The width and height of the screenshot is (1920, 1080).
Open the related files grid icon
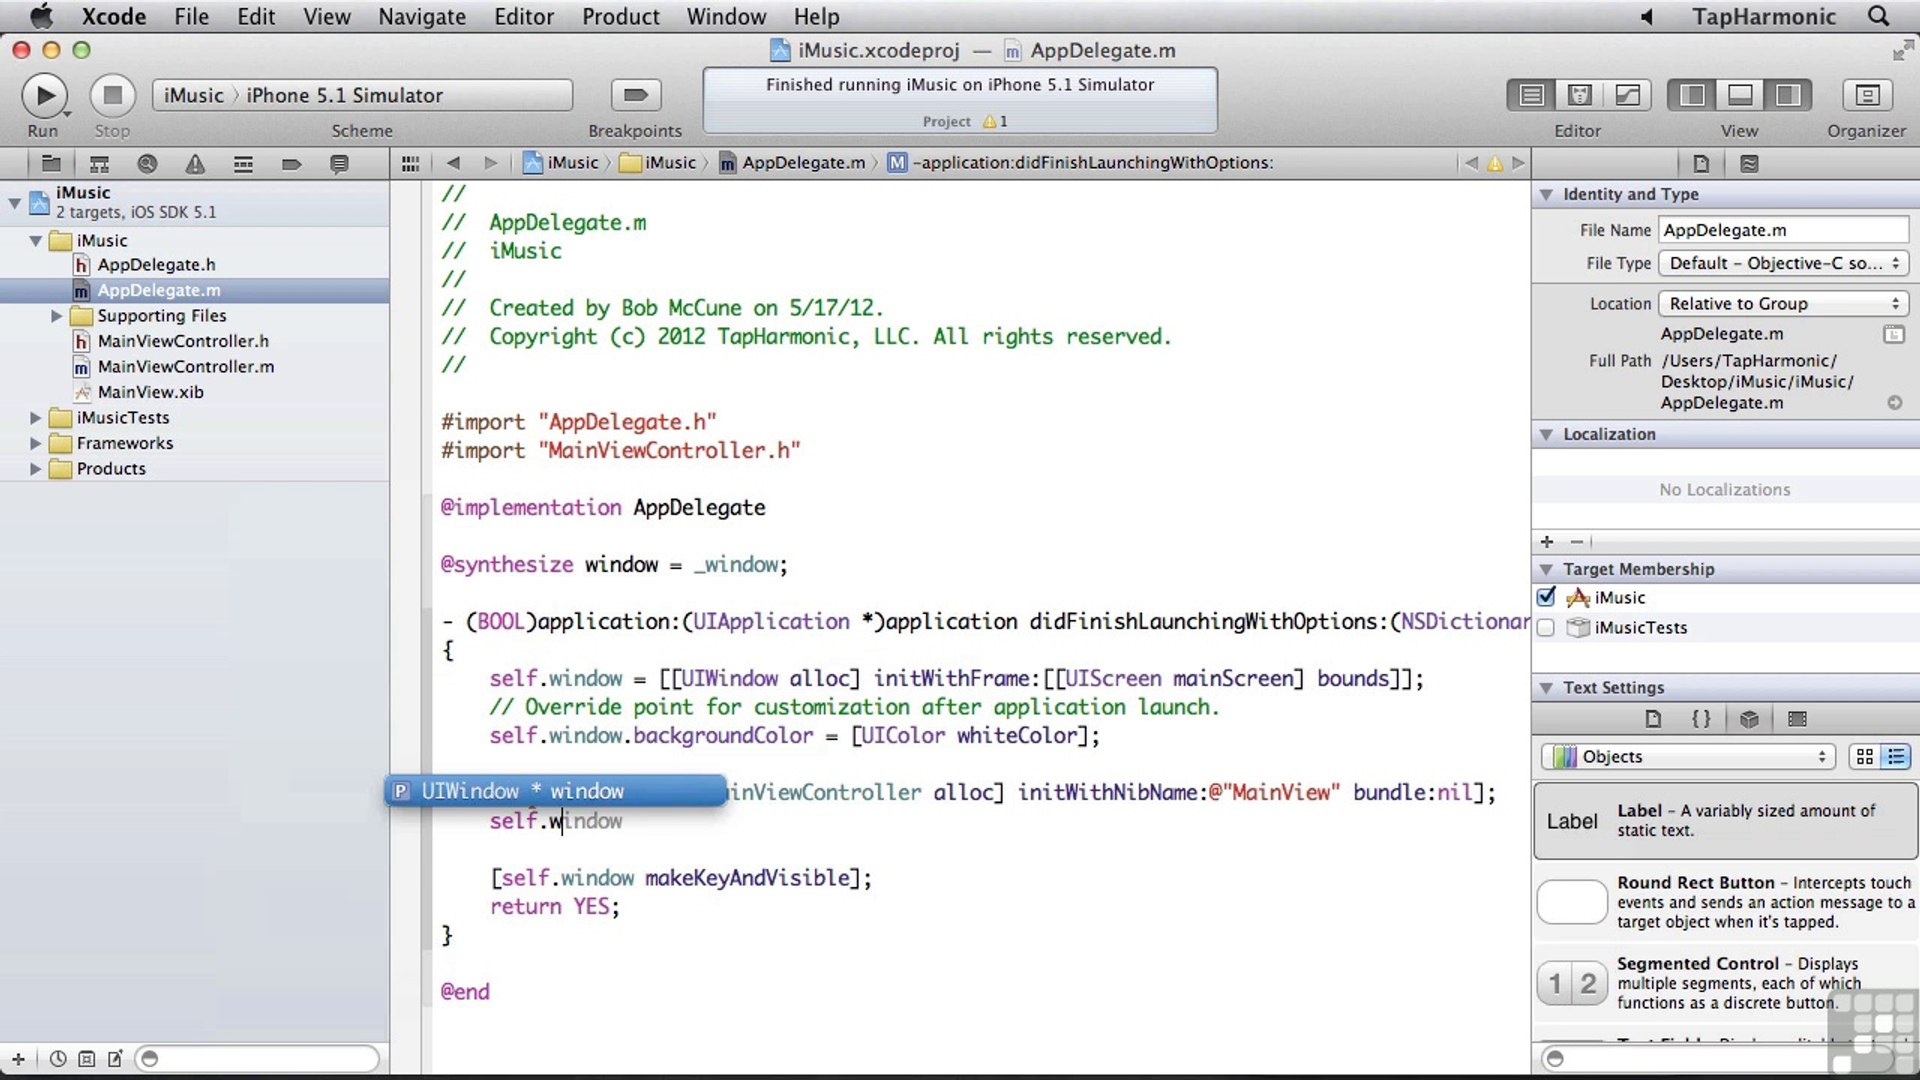click(410, 163)
